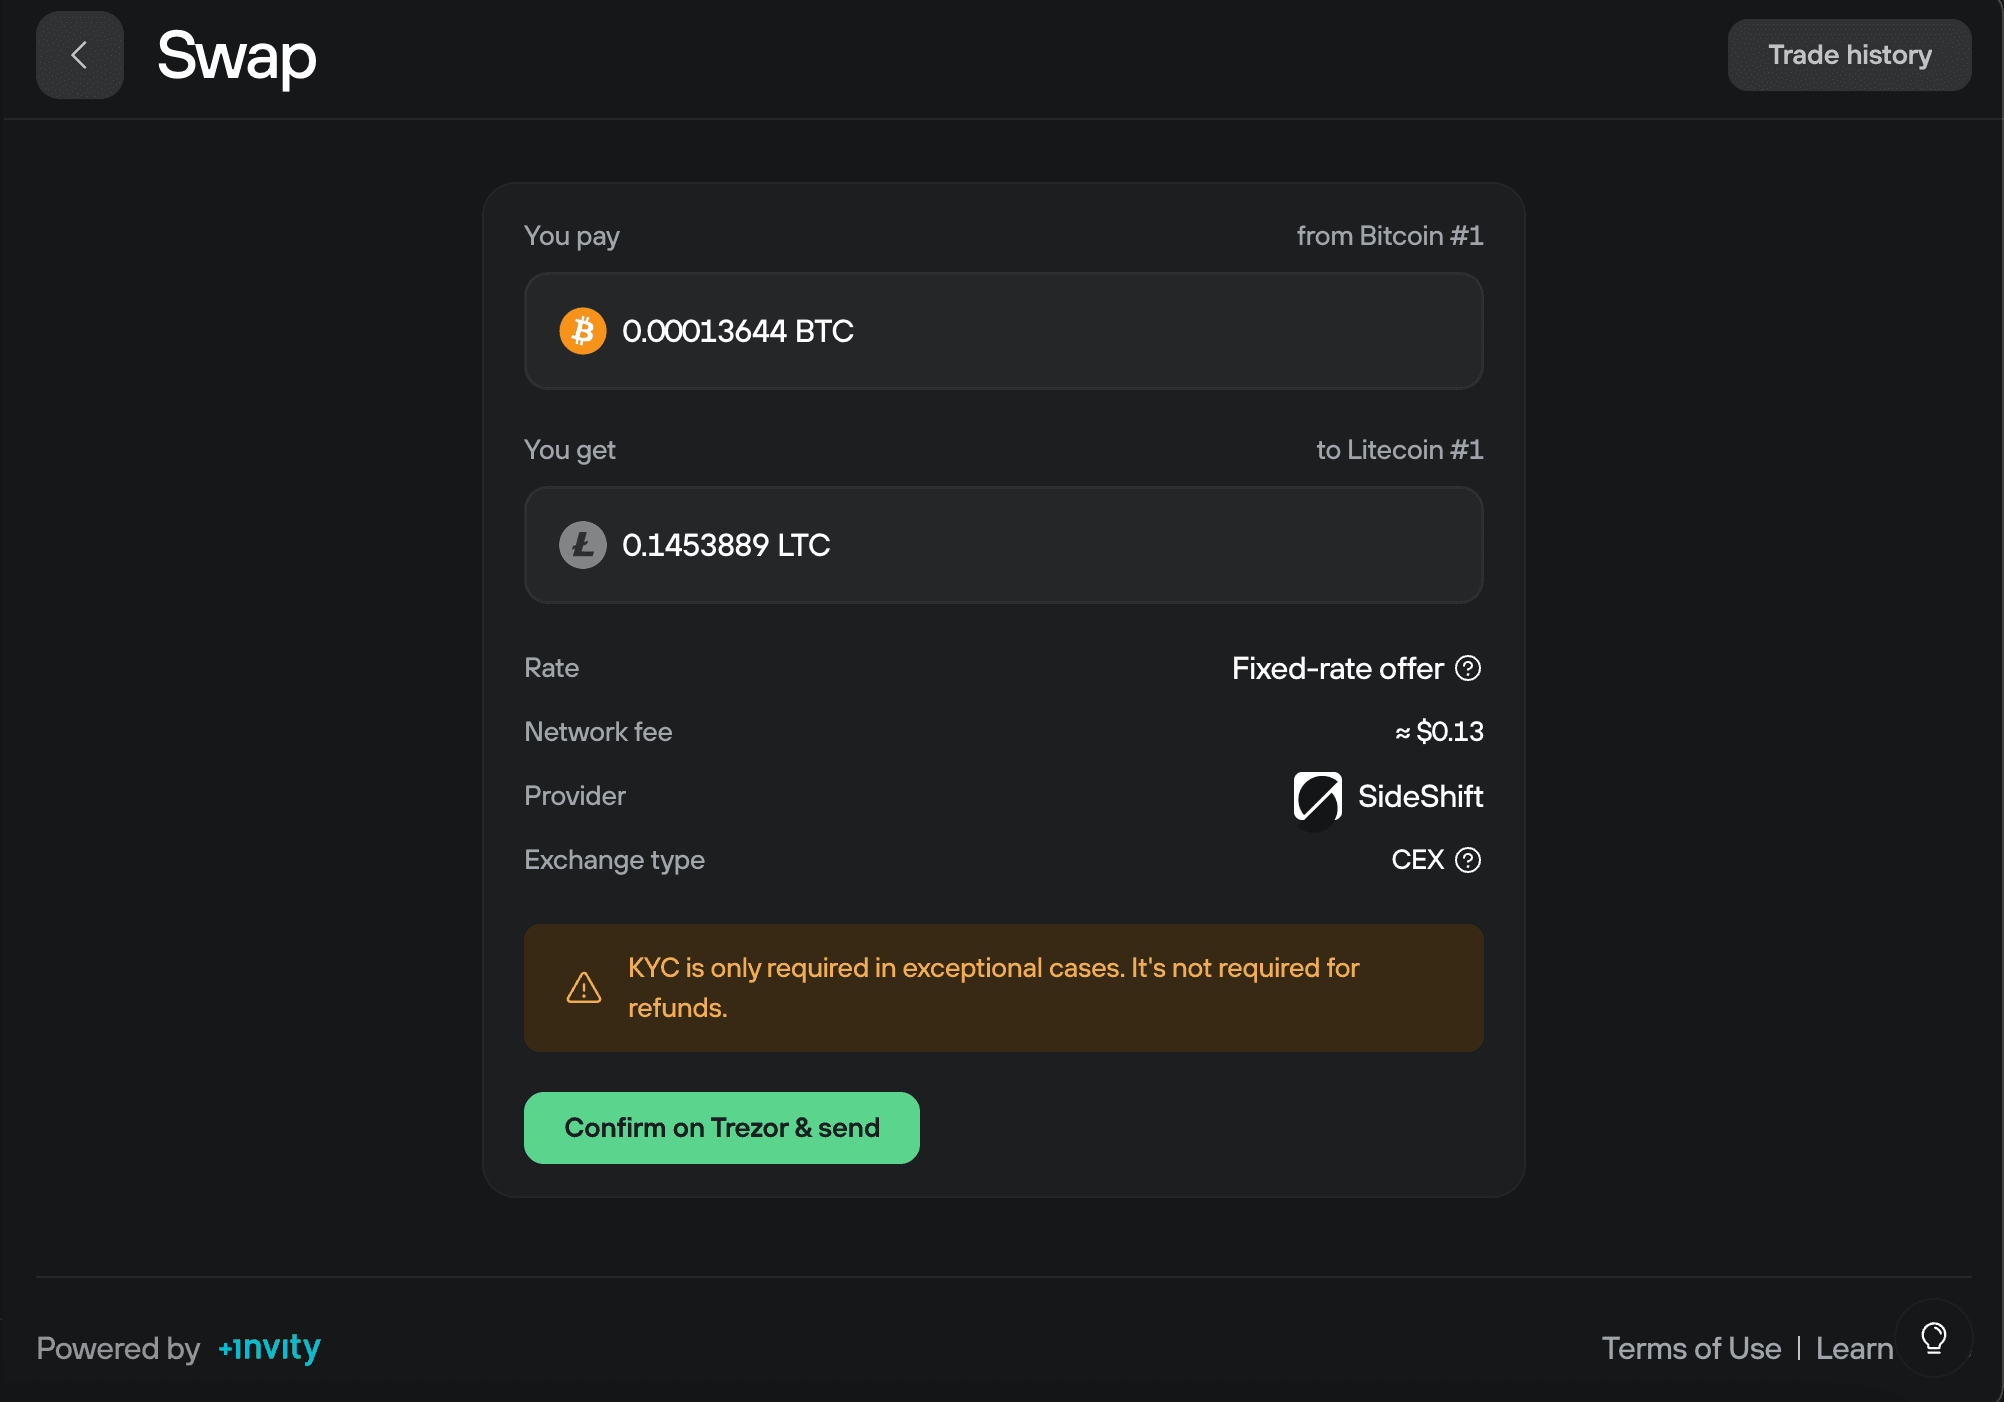Open the Fixed-rate offer help tooltip
The image size is (2004, 1402).
click(x=1468, y=668)
